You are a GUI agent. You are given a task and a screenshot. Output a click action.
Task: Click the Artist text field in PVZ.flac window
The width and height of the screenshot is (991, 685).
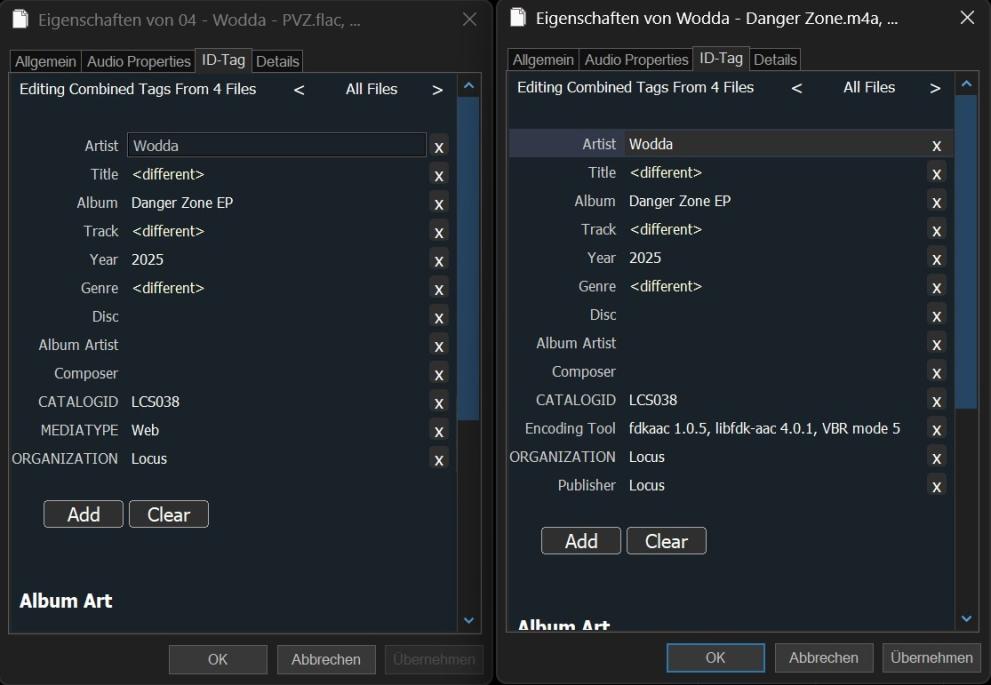coord(276,146)
